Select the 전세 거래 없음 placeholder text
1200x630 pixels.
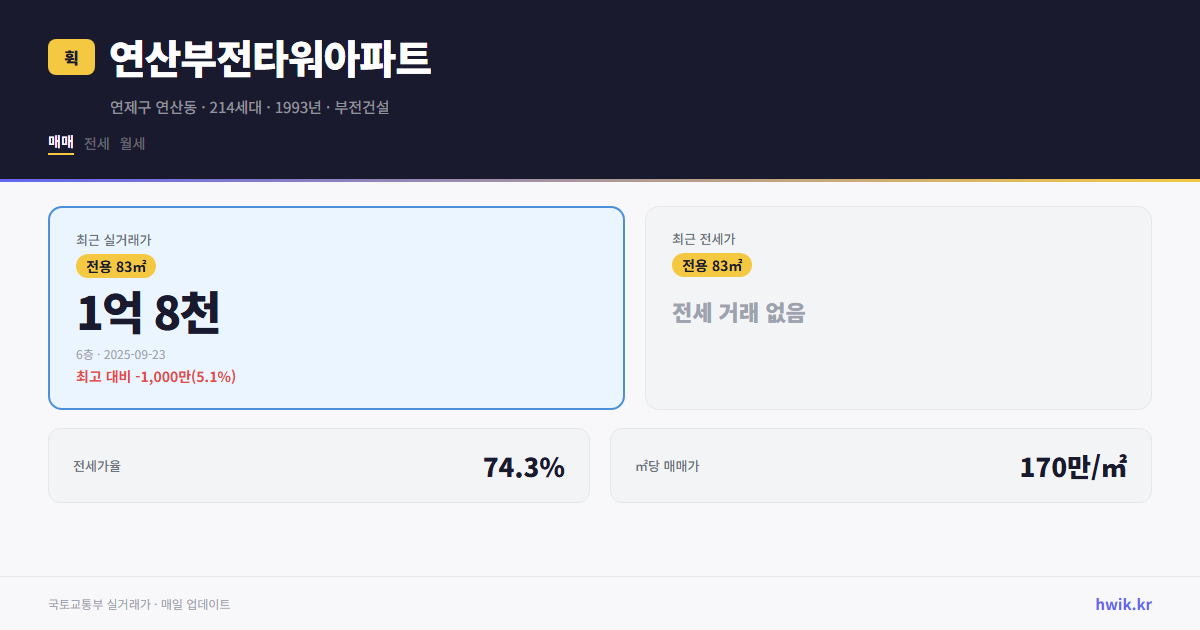739,313
